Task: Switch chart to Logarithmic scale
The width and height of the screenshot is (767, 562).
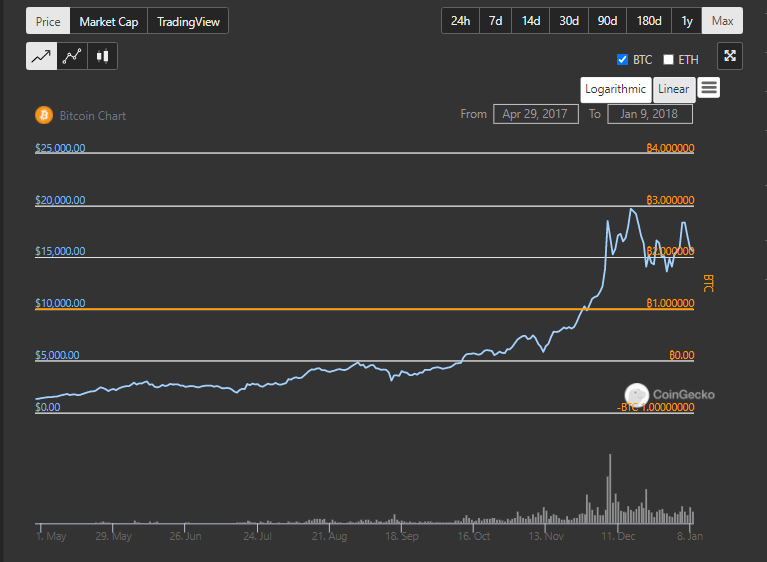Action: pos(616,90)
